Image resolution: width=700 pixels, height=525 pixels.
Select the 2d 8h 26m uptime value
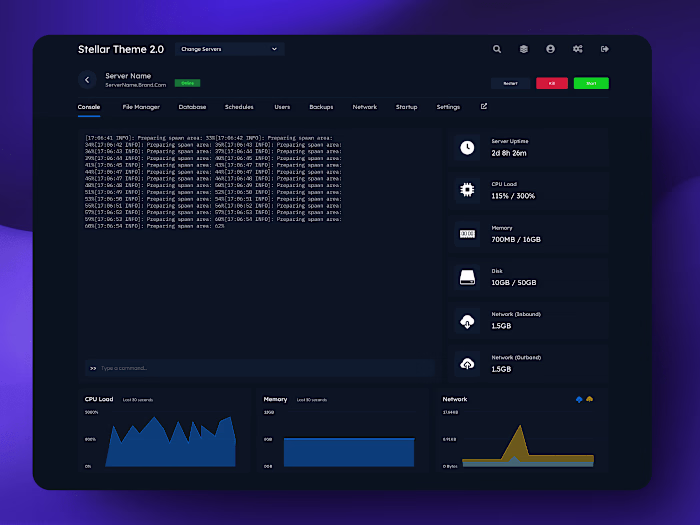pyautogui.click(x=509, y=153)
